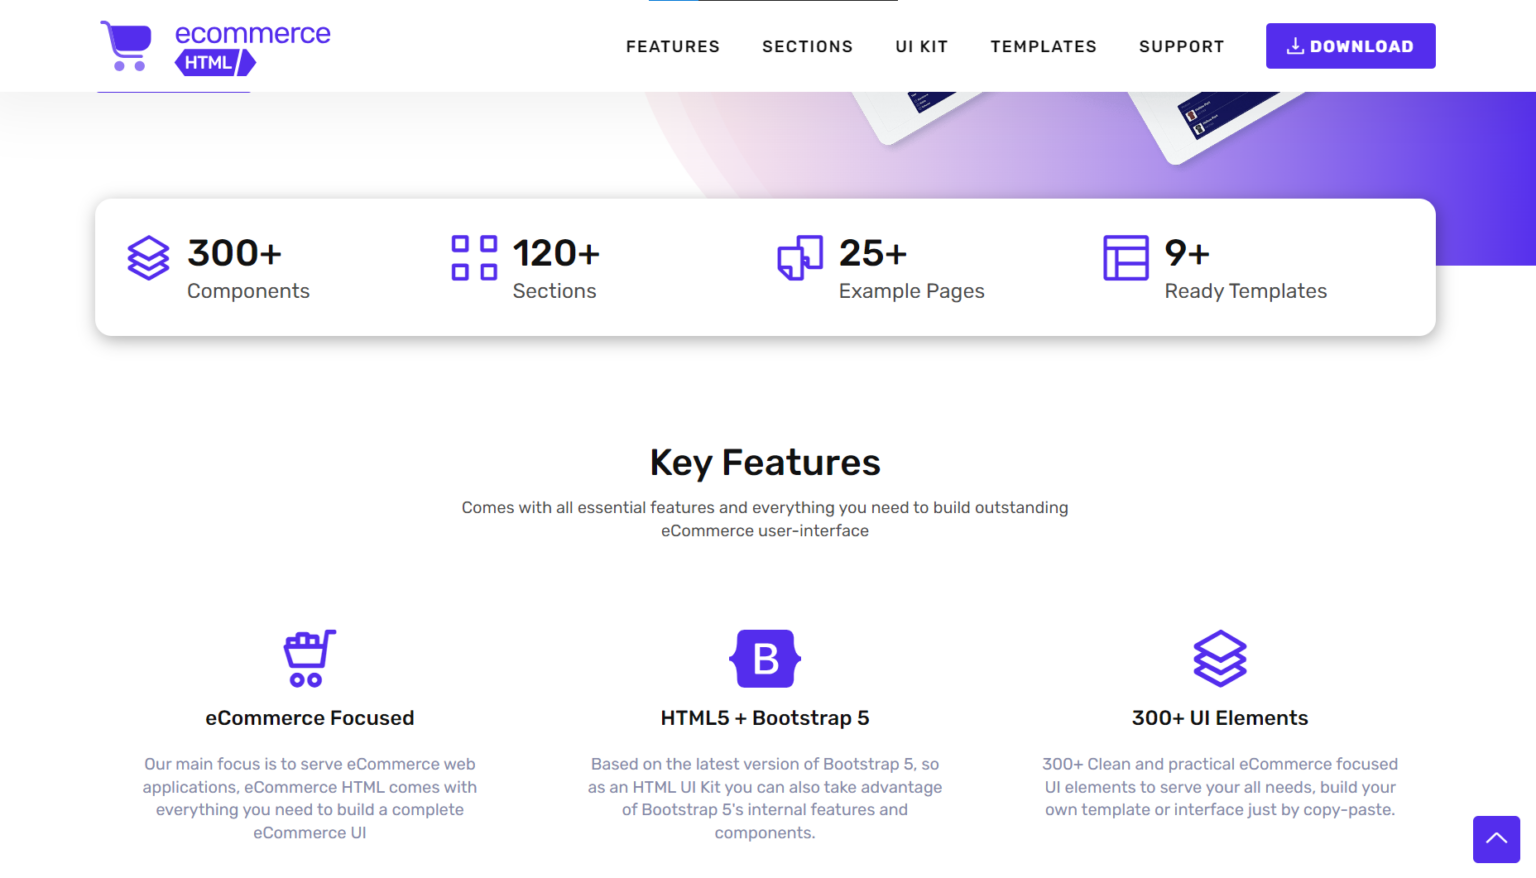1536x878 pixels.
Task: Click the 300+ Components statistic
Action: point(235,253)
